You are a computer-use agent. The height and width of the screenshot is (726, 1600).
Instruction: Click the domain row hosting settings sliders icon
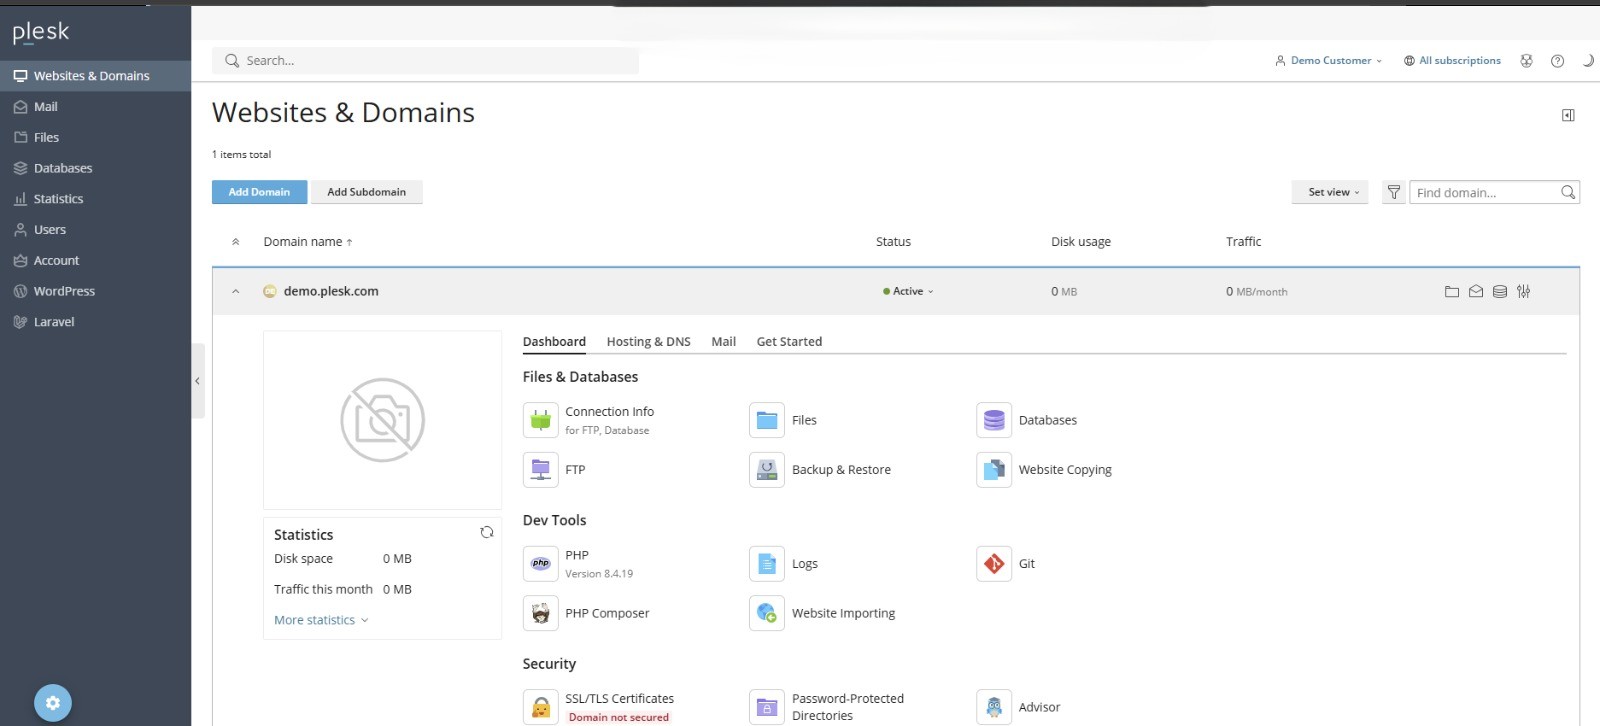coord(1523,292)
